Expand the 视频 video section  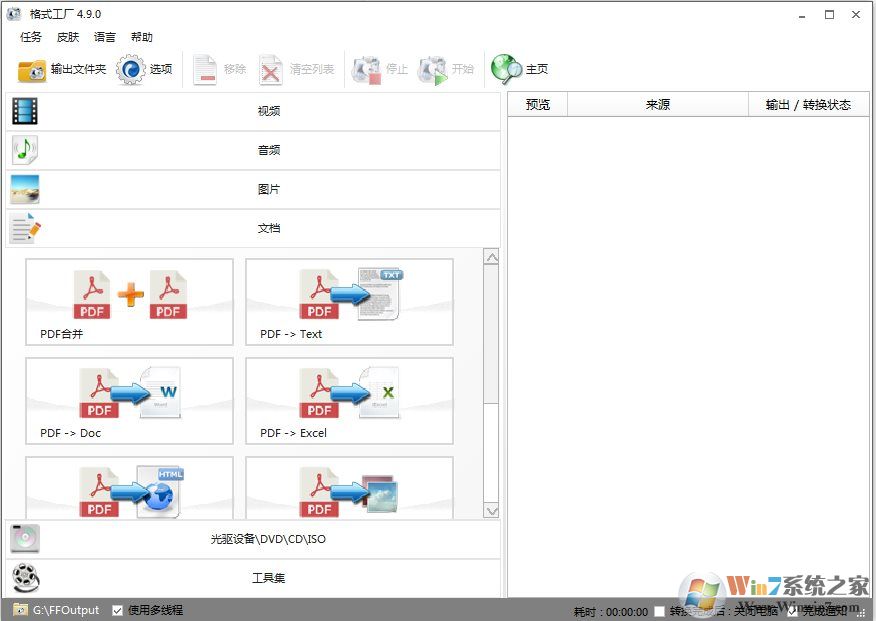coord(253,111)
